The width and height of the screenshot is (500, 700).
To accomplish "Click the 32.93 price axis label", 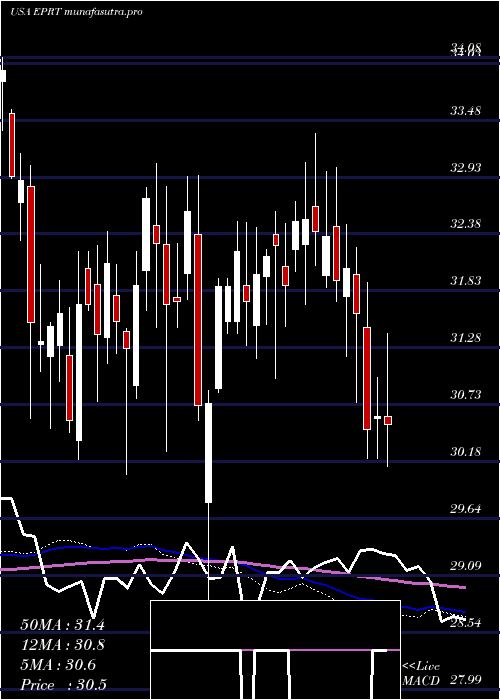I will [465, 167].
